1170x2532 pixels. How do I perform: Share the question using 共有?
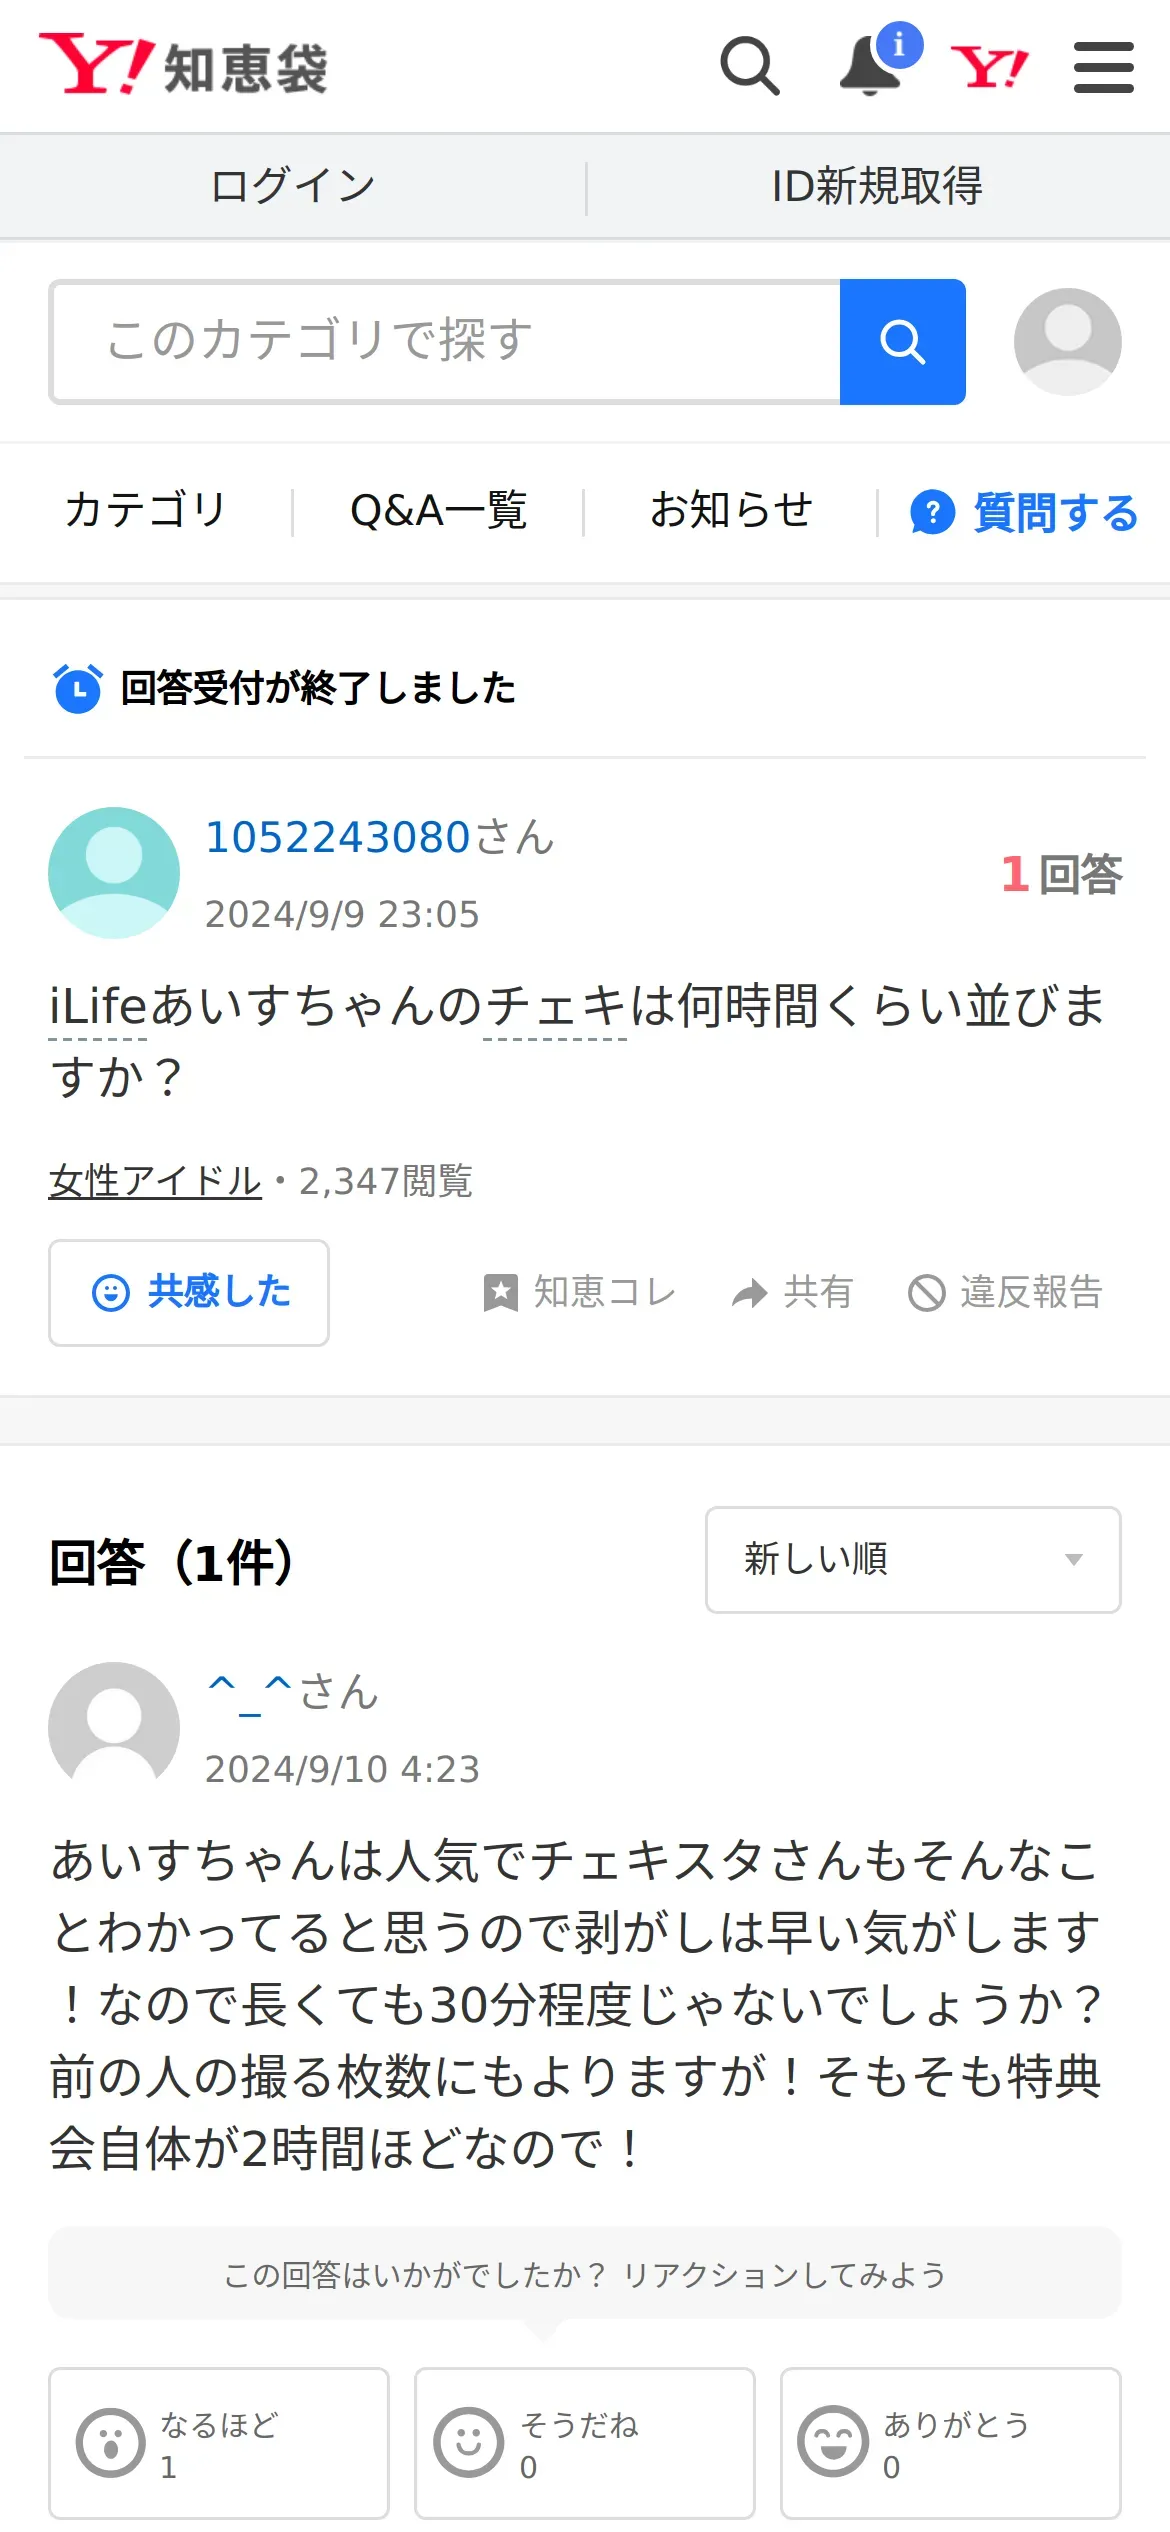click(792, 1292)
